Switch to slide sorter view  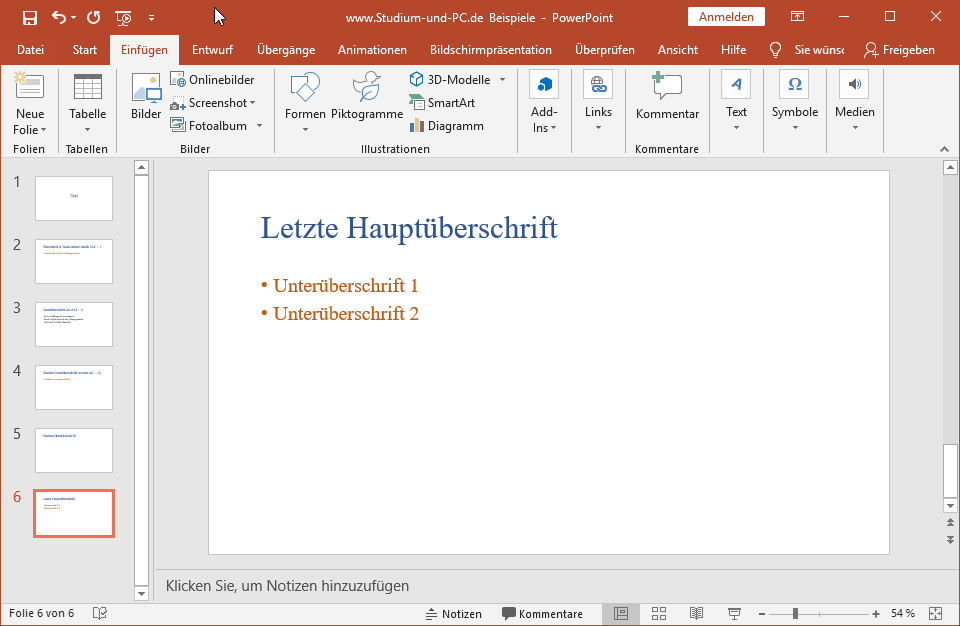[659, 614]
